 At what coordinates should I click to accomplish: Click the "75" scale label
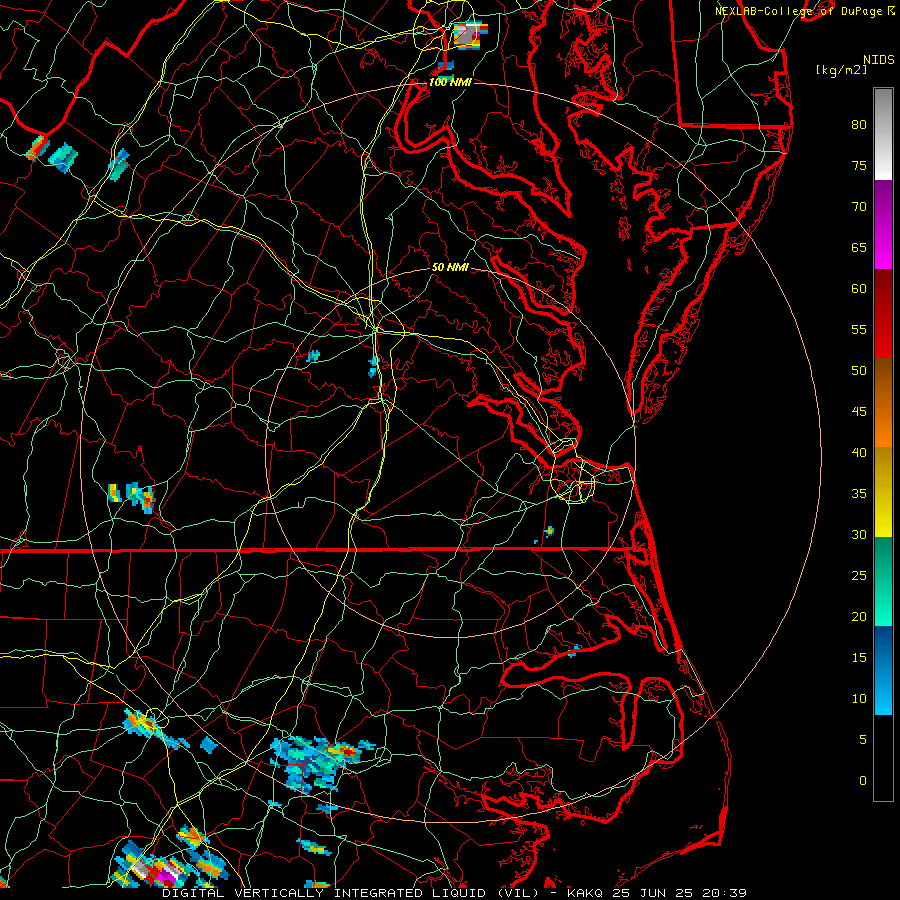[859, 165]
